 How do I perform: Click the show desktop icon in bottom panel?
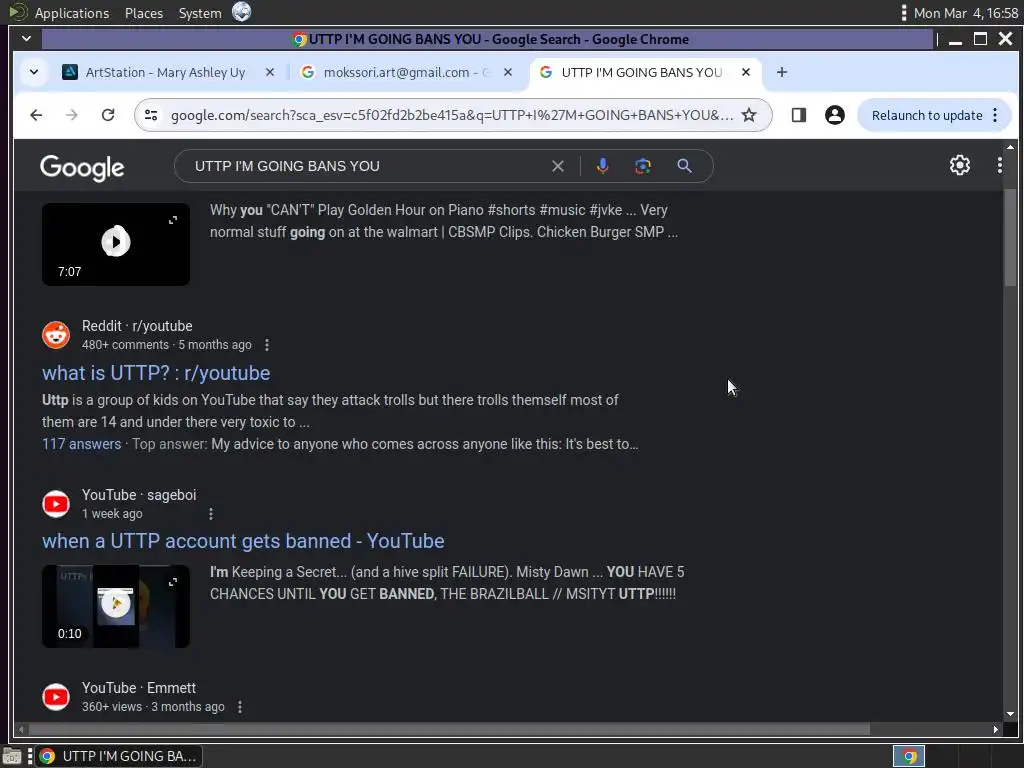pos(12,756)
